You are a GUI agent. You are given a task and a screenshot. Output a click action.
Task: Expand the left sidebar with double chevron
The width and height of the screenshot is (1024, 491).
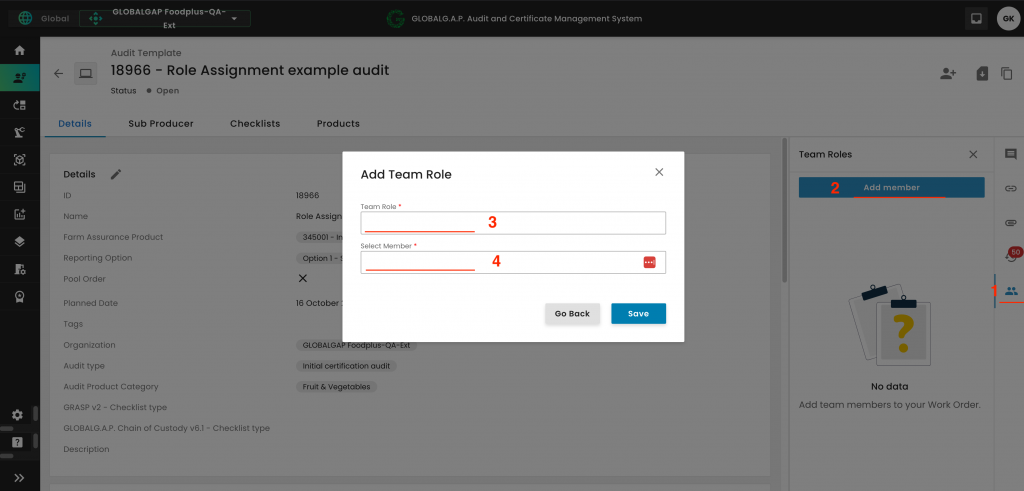[x=19, y=478]
